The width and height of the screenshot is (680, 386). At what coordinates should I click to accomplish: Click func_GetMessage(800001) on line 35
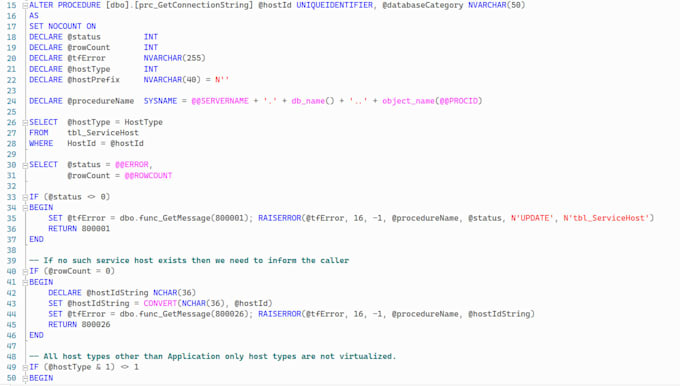[x=194, y=218]
